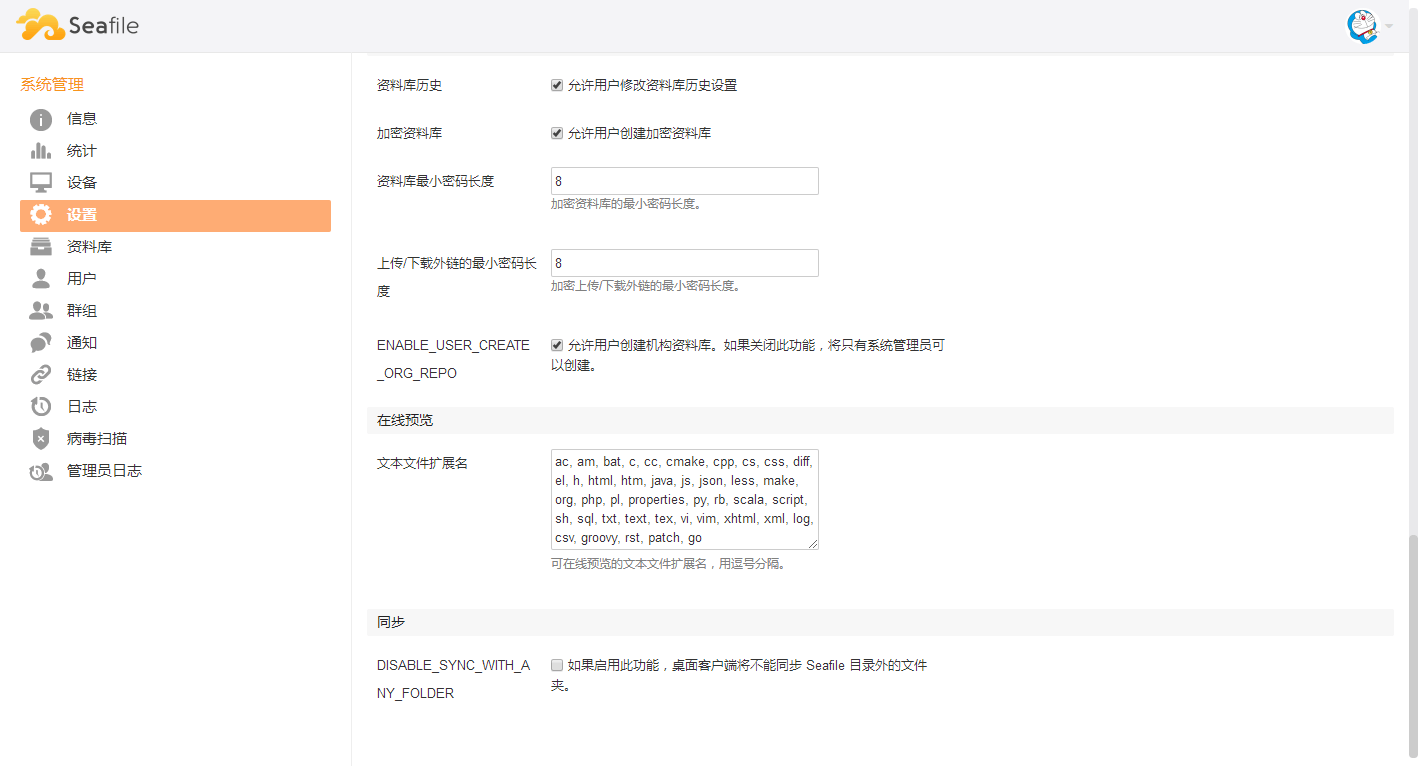This screenshot has height=766, width=1418.
Task: Click the 病毒扫描 shield icon
Action: [x=41, y=439]
